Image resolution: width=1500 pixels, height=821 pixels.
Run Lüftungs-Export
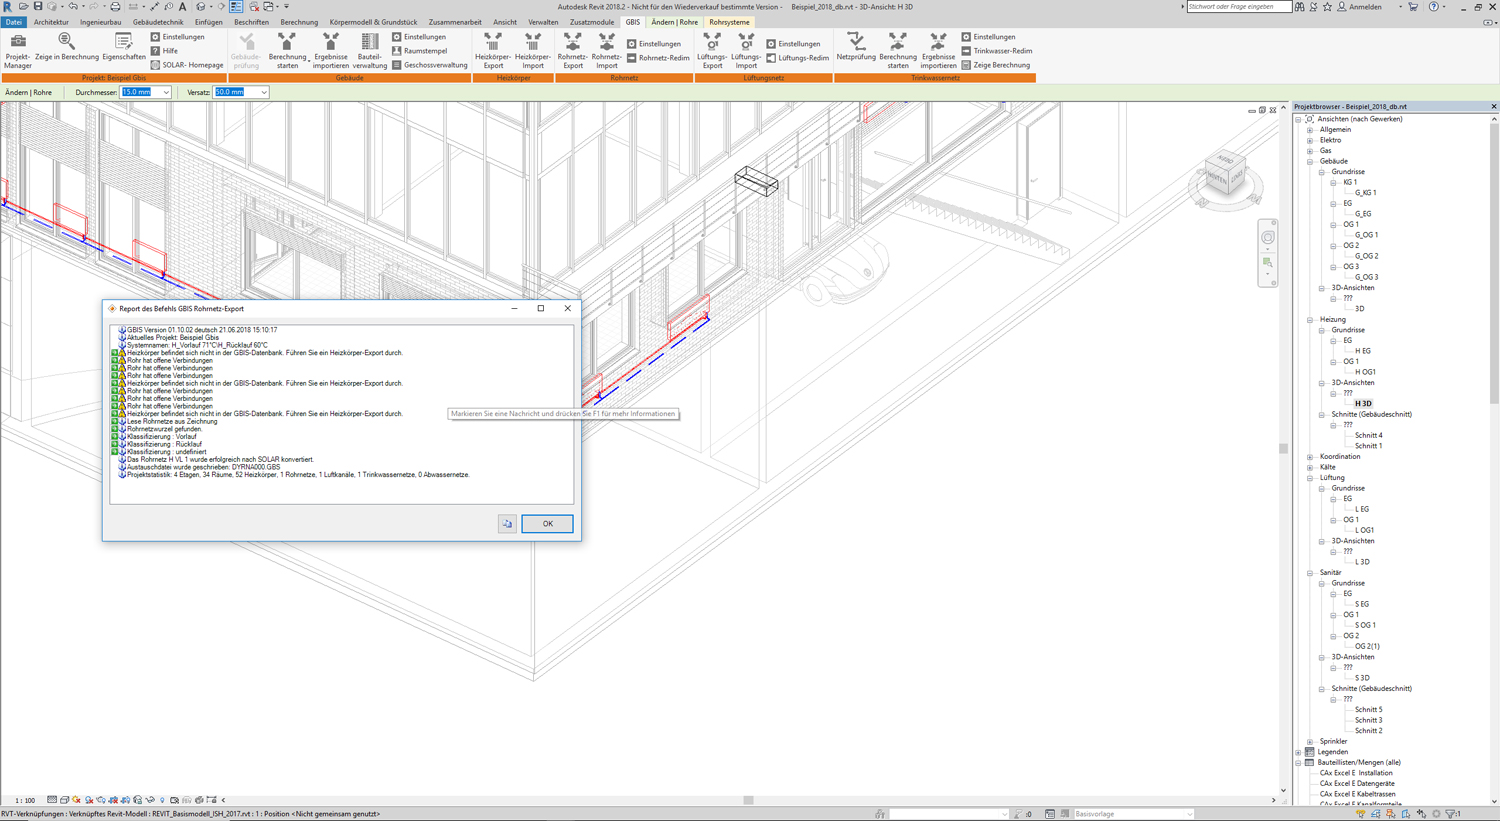click(x=712, y=51)
